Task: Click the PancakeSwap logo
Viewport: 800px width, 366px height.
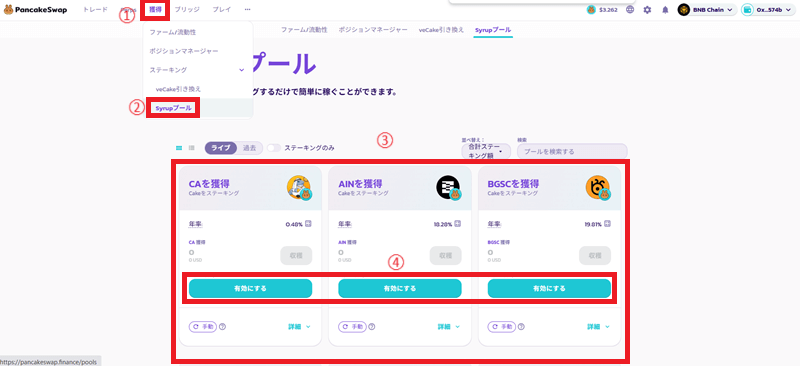Action: pos(35,10)
